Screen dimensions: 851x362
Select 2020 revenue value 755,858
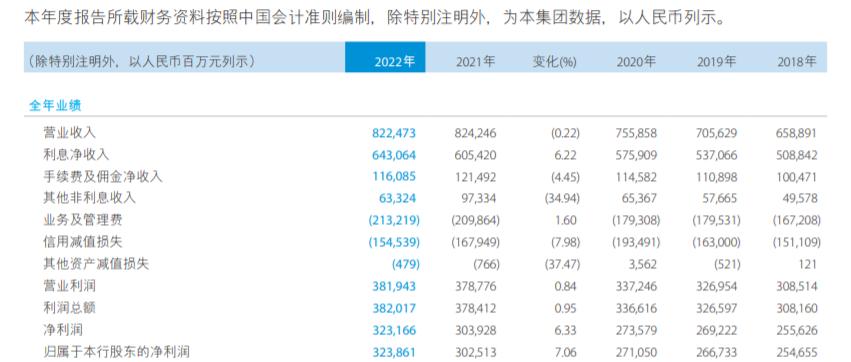635,133
